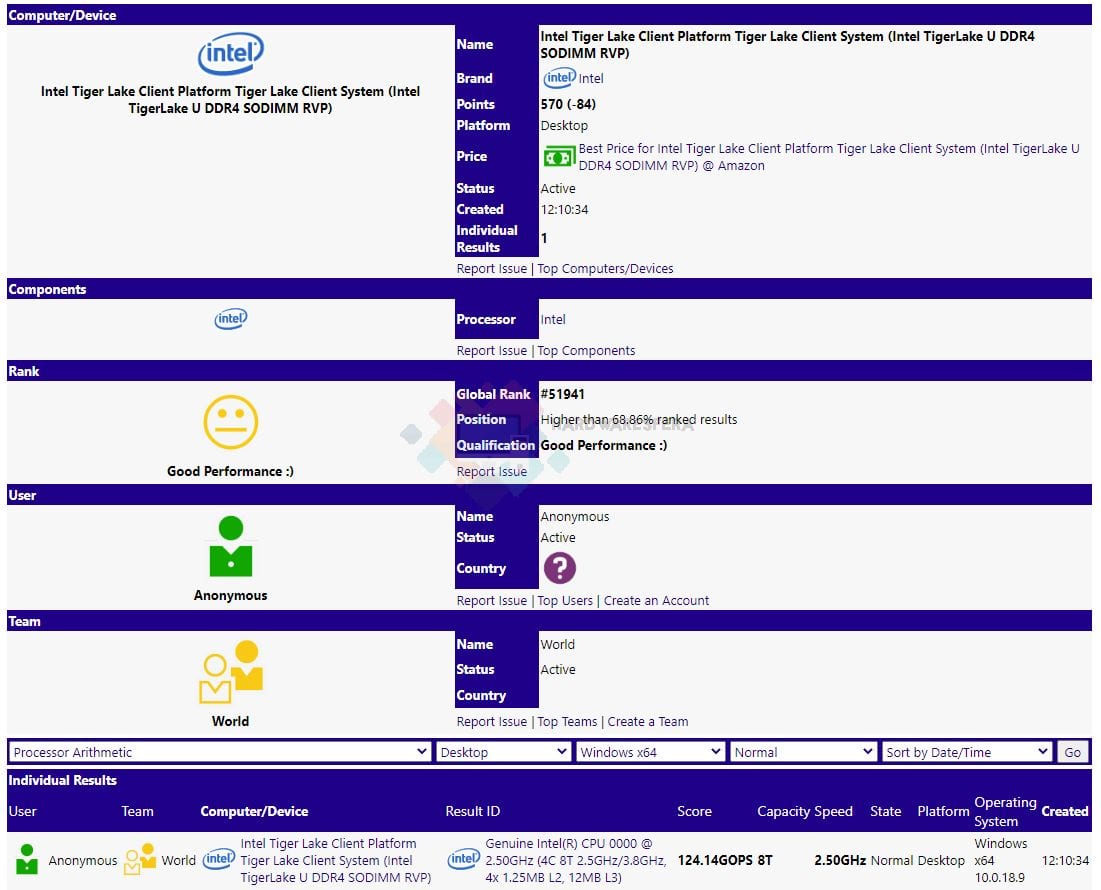This screenshot has height=890, width=1101.
Task: Sort by Team column header
Action: click(x=138, y=811)
